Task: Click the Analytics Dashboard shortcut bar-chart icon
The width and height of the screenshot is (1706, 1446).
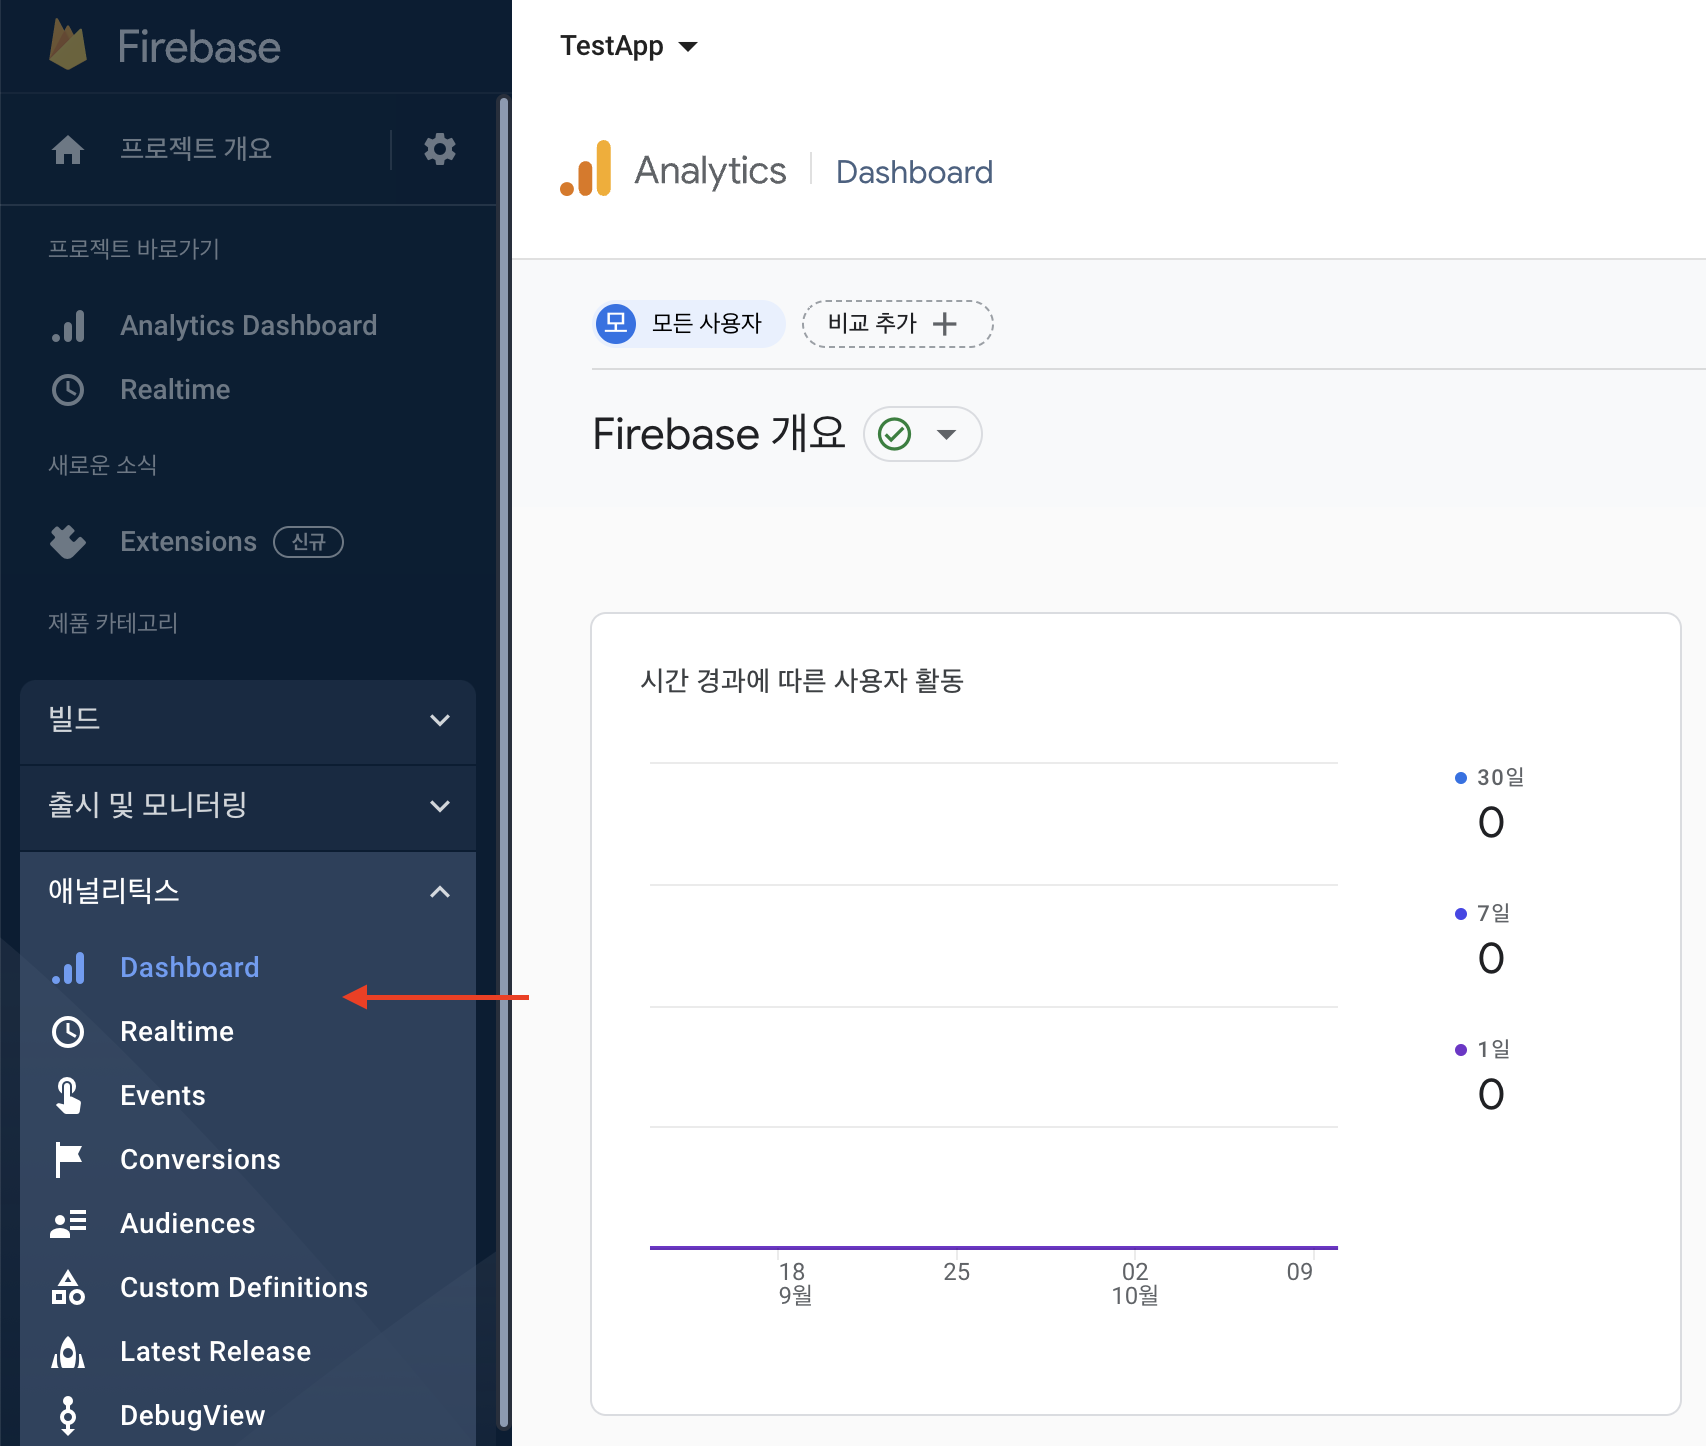Action: (68, 326)
